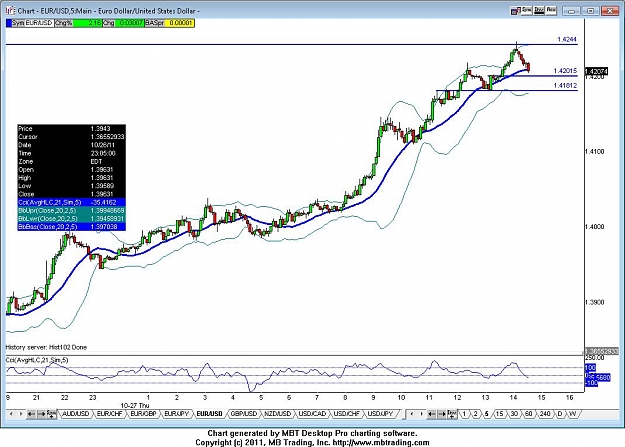The image size is (625, 447).
Task: Click the 1.42015 horizontal line label
Action: [565, 71]
